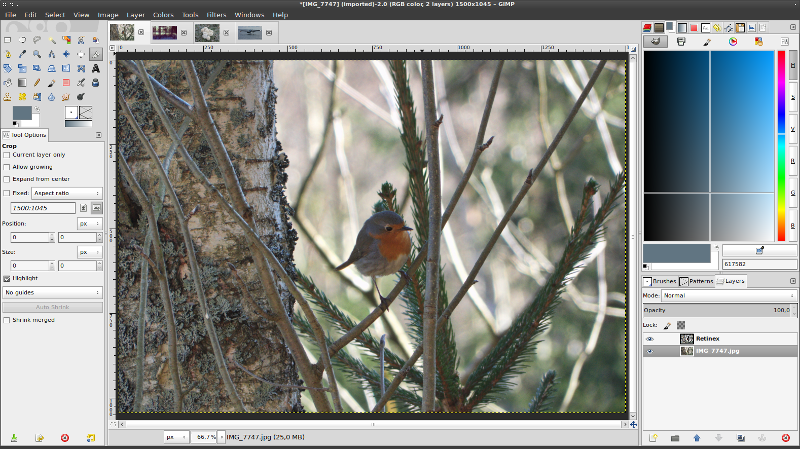Select the Select by Color tool
This screenshot has width=800, height=449.
[66, 40]
